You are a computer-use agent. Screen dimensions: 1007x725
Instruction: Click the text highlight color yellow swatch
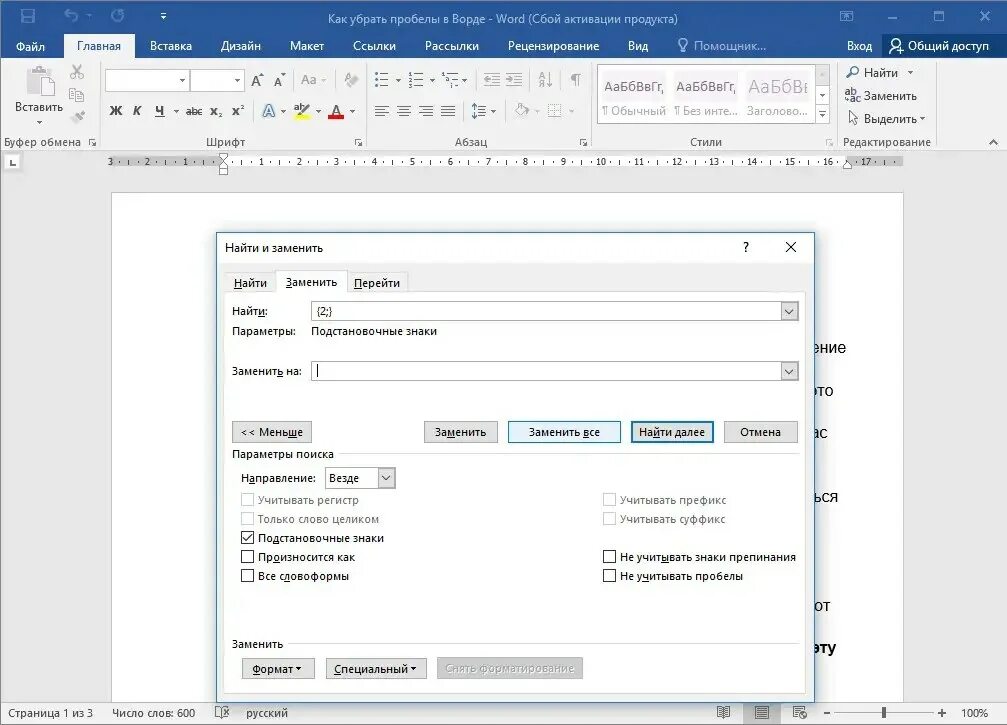(301, 111)
